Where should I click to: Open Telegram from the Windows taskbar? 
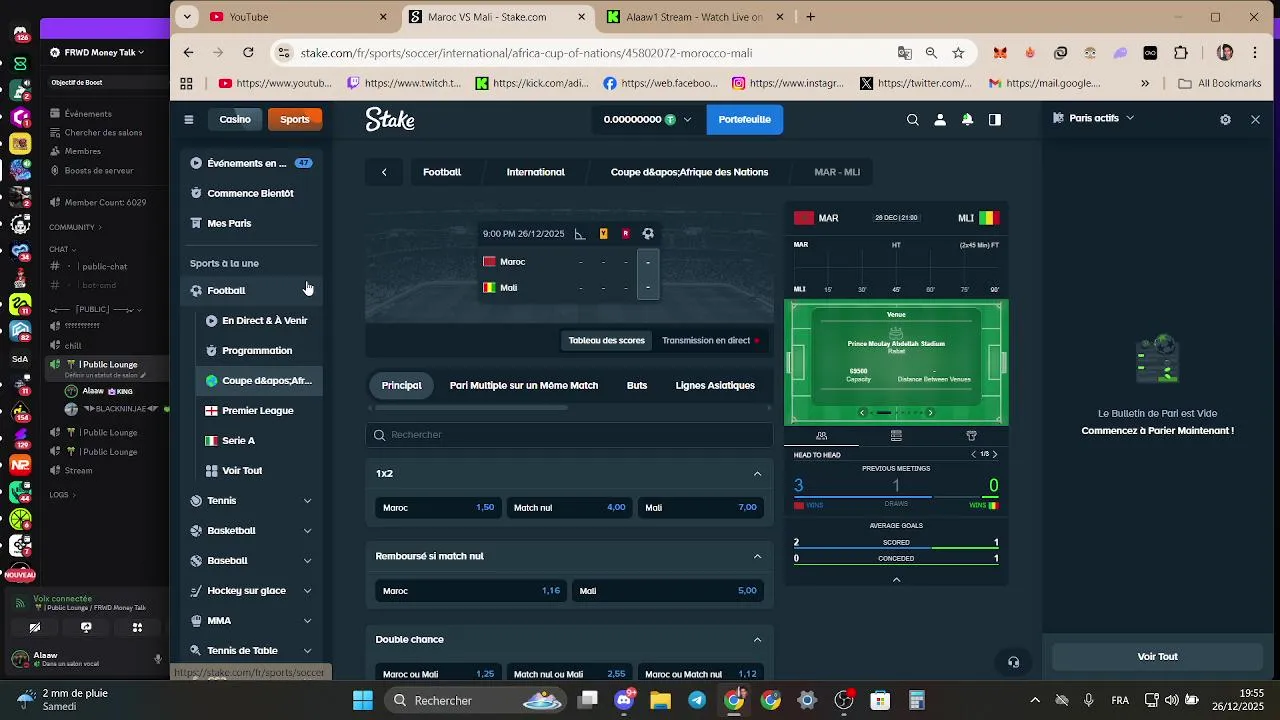(697, 700)
